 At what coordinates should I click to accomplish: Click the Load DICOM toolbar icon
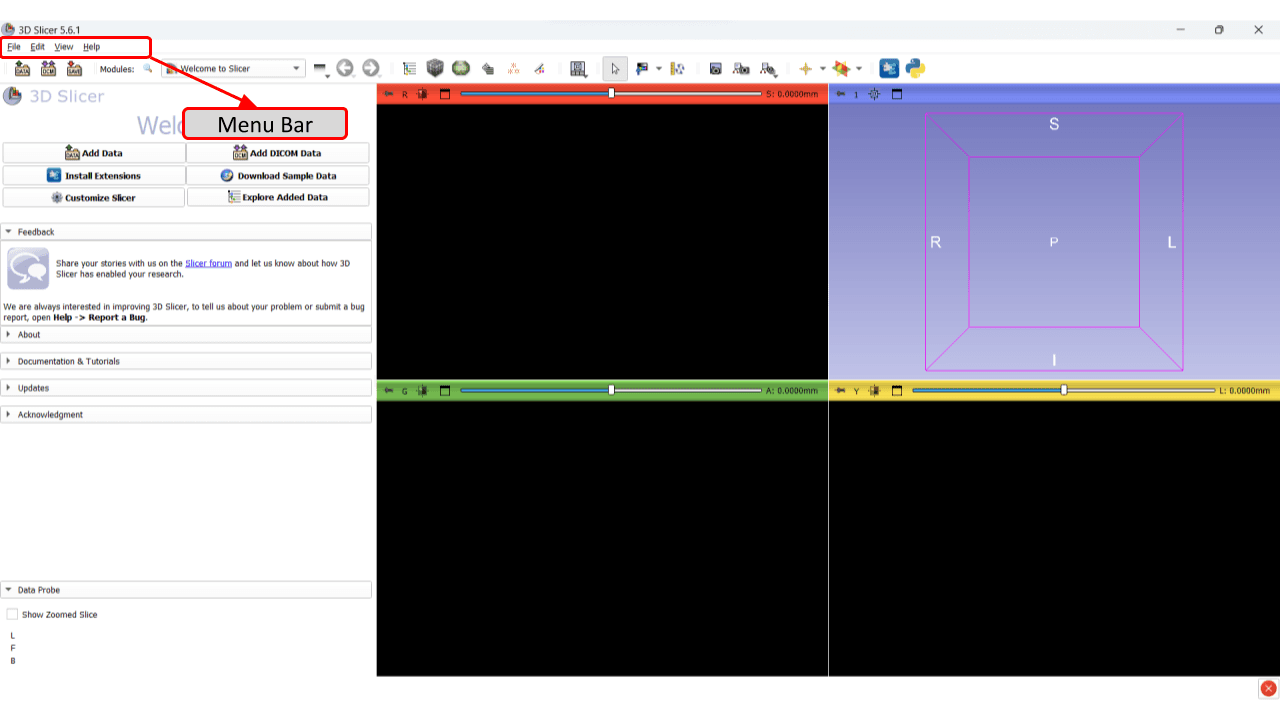pyautogui.click(x=48, y=68)
